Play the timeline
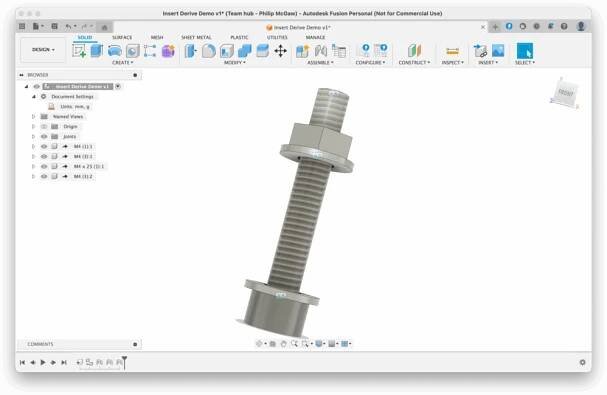The width and height of the screenshot is (607, 395). pyautogui.click(x=43, y=362)
